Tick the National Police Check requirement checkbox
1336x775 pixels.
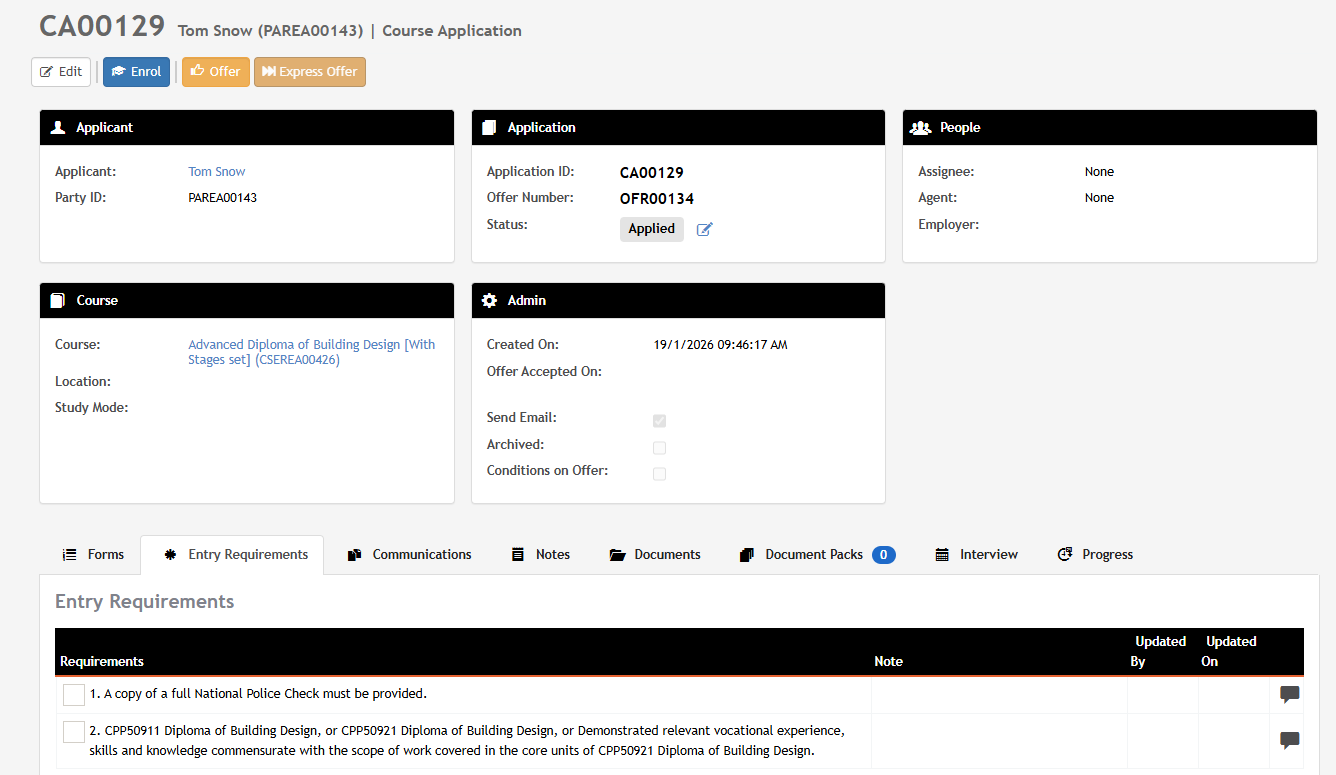click(74, 695)
